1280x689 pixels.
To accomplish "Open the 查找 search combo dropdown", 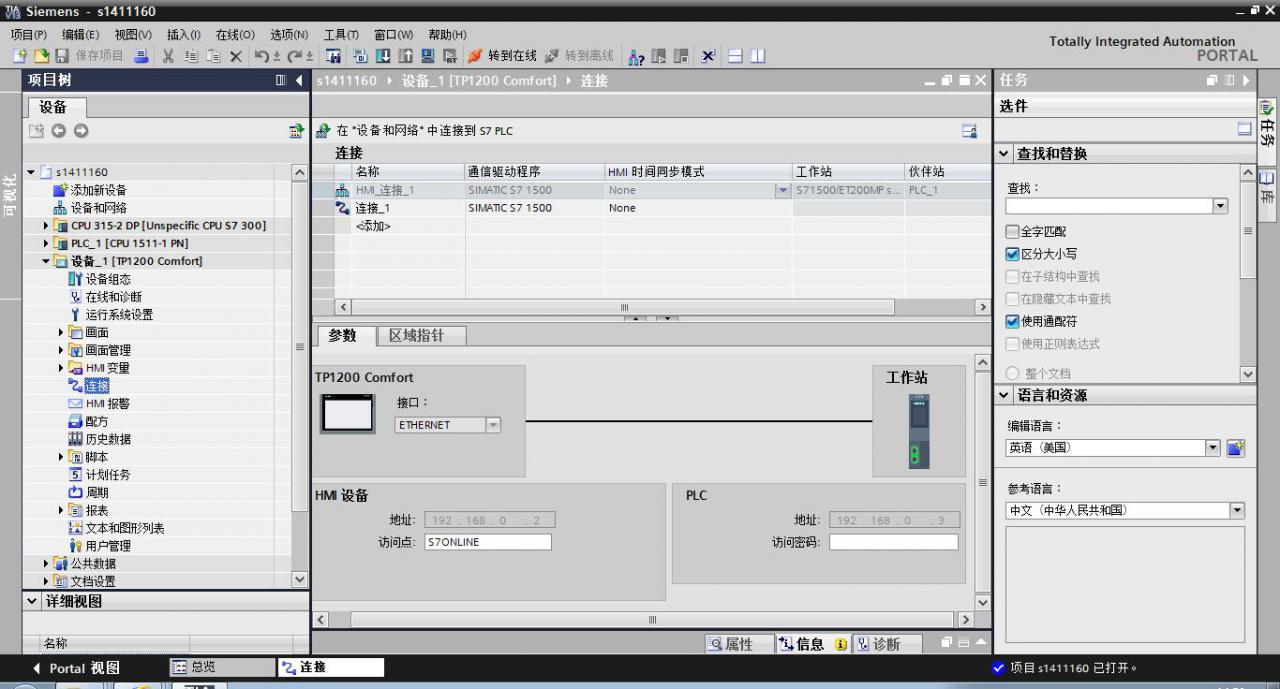I will (x=1220, y=206).
